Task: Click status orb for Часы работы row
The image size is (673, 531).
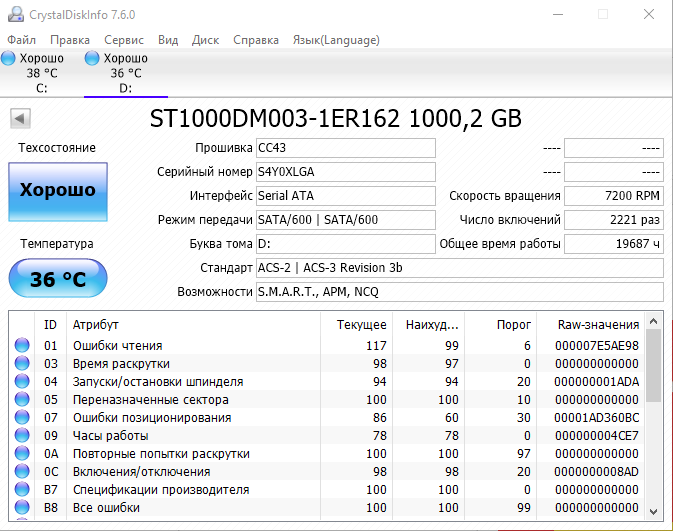Action: 22,436
